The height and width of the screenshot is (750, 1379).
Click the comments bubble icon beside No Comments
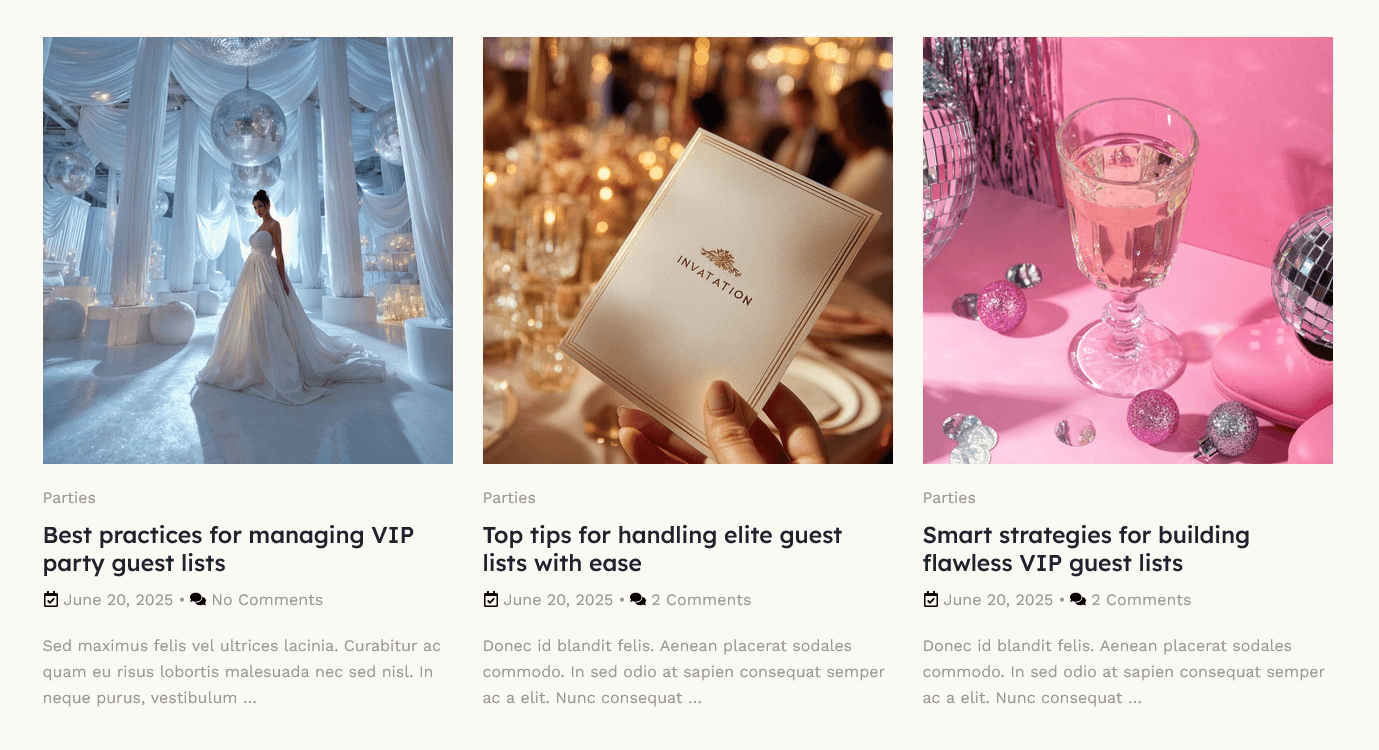(198, 600)
